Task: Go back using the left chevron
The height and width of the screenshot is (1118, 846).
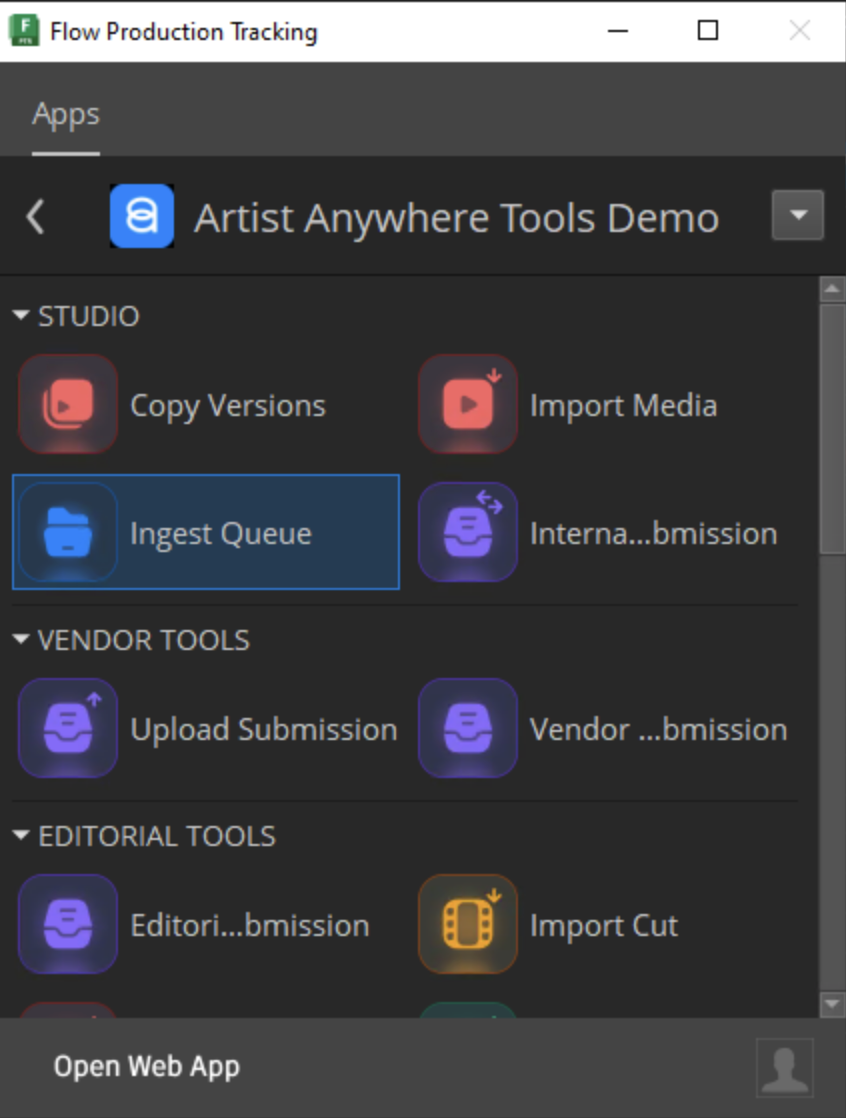Action: click(36, 216)
